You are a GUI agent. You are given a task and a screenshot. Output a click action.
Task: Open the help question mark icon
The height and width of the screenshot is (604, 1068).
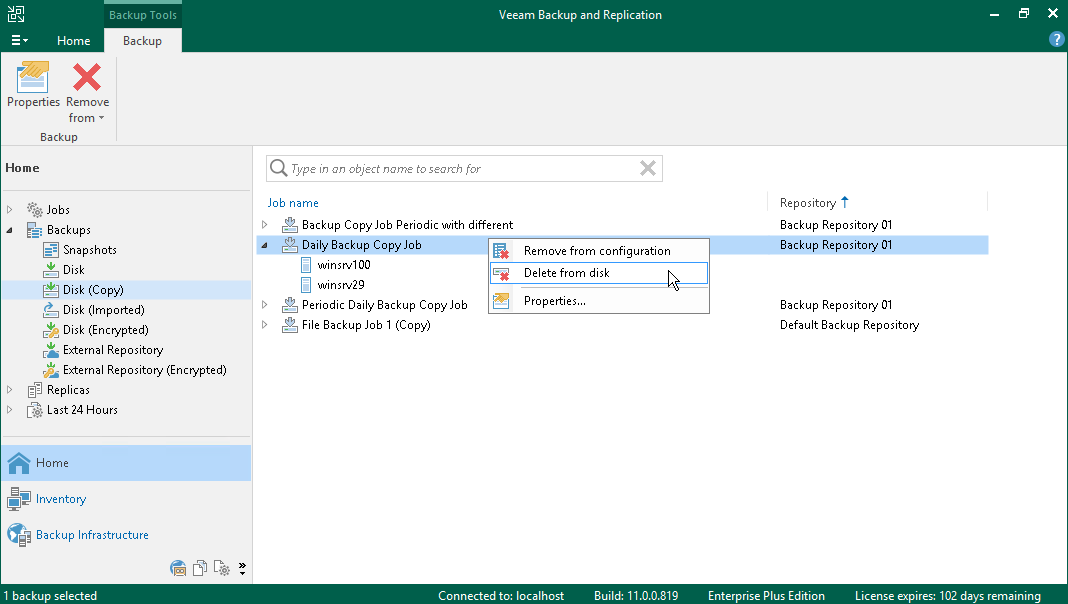[x=1056, y=39]
